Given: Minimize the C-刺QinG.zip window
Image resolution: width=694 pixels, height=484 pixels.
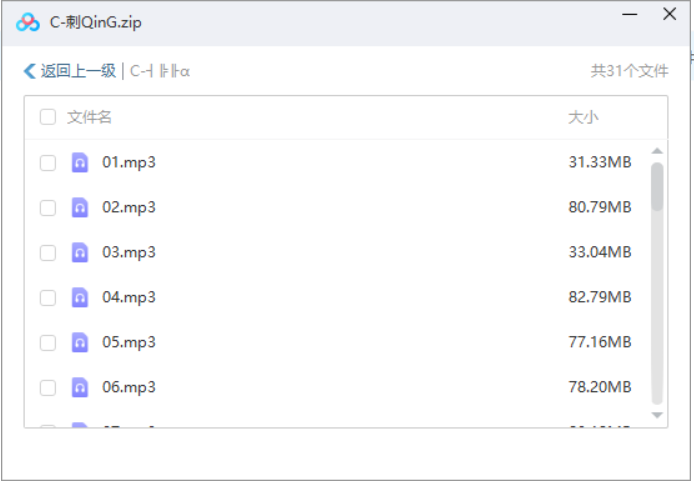Looking at the screenshot, I should coord(629,16).
